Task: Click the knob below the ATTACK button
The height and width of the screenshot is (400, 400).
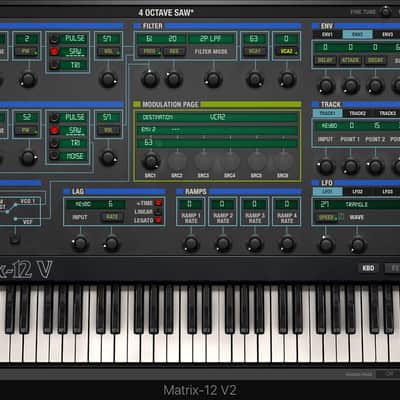Action: [351, 86]
